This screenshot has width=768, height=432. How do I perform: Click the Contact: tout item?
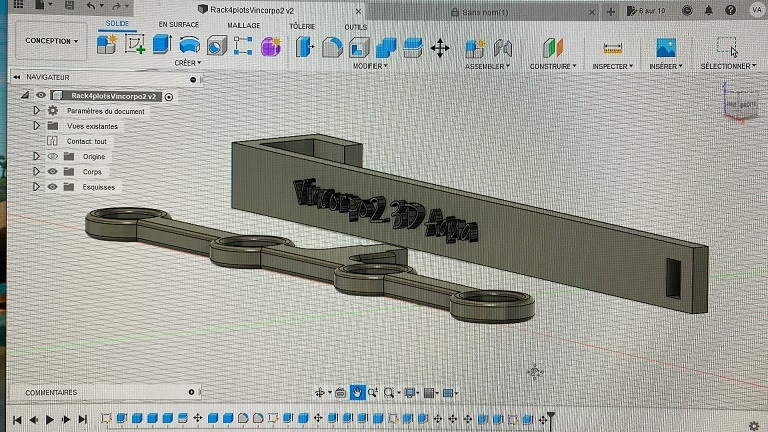pos(86,142)
